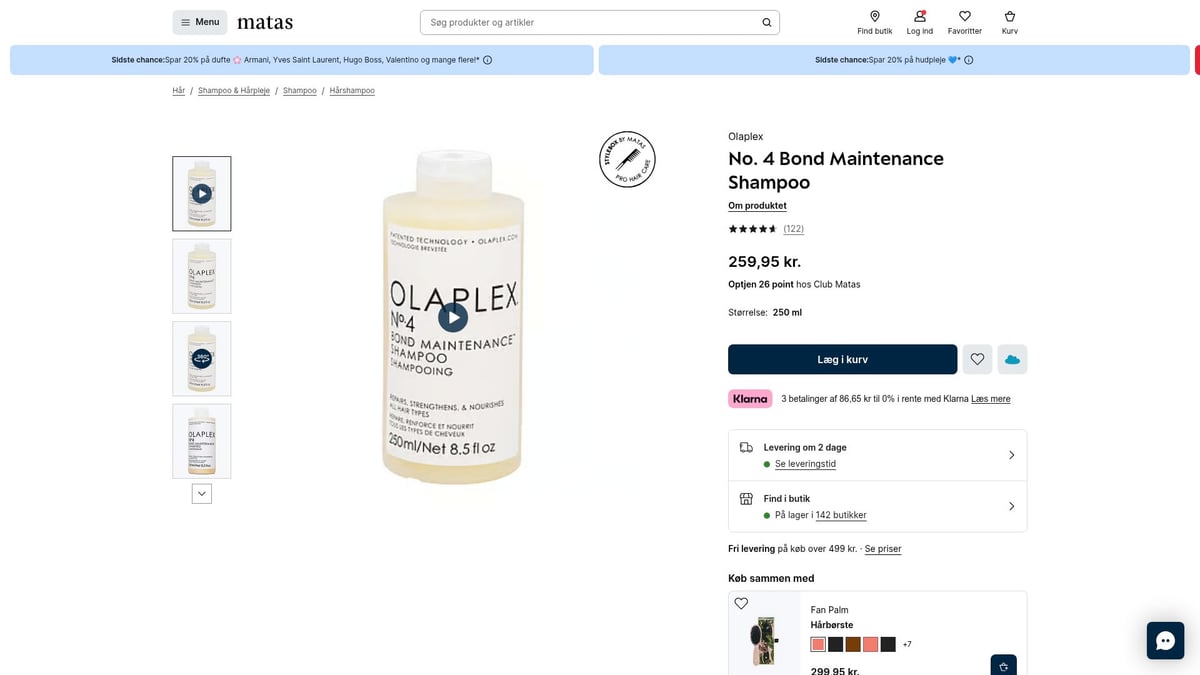Open the 122 reviews link
Viewport: 1200px width, 675px height.
click(793, 228)
